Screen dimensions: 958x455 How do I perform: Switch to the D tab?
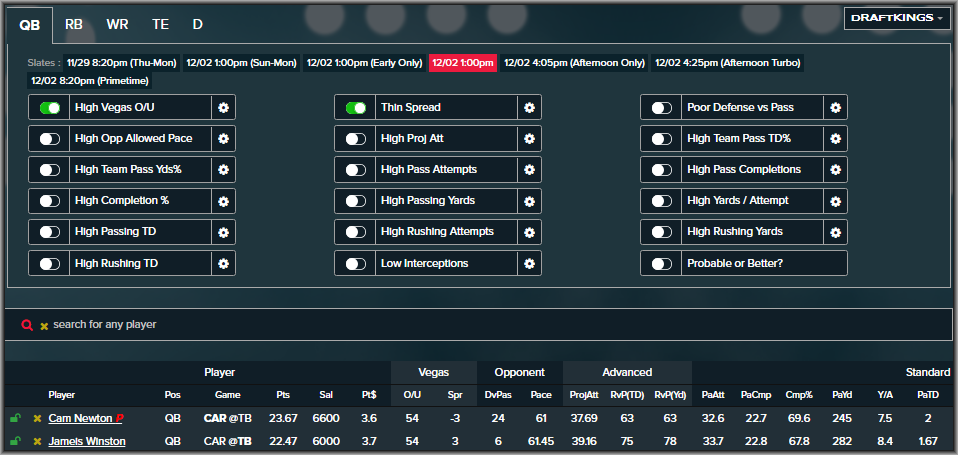(x=197, y=24)
